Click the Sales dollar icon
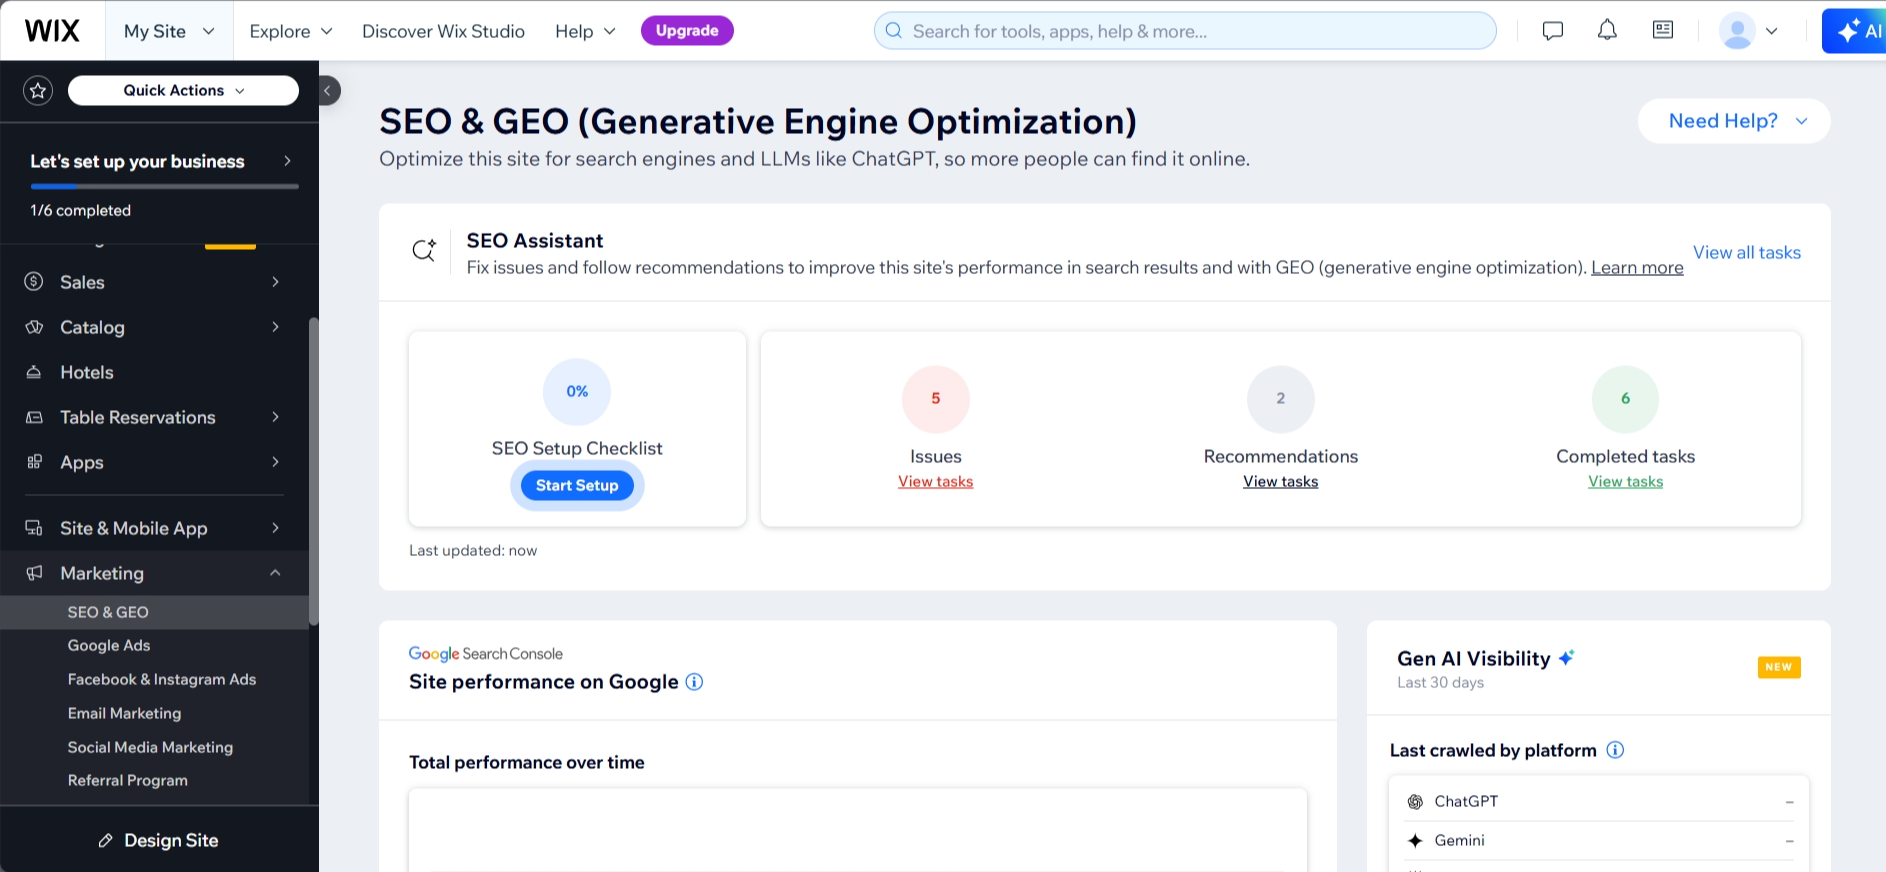Viewport: 1886px width, 872px height. [34, 282]
